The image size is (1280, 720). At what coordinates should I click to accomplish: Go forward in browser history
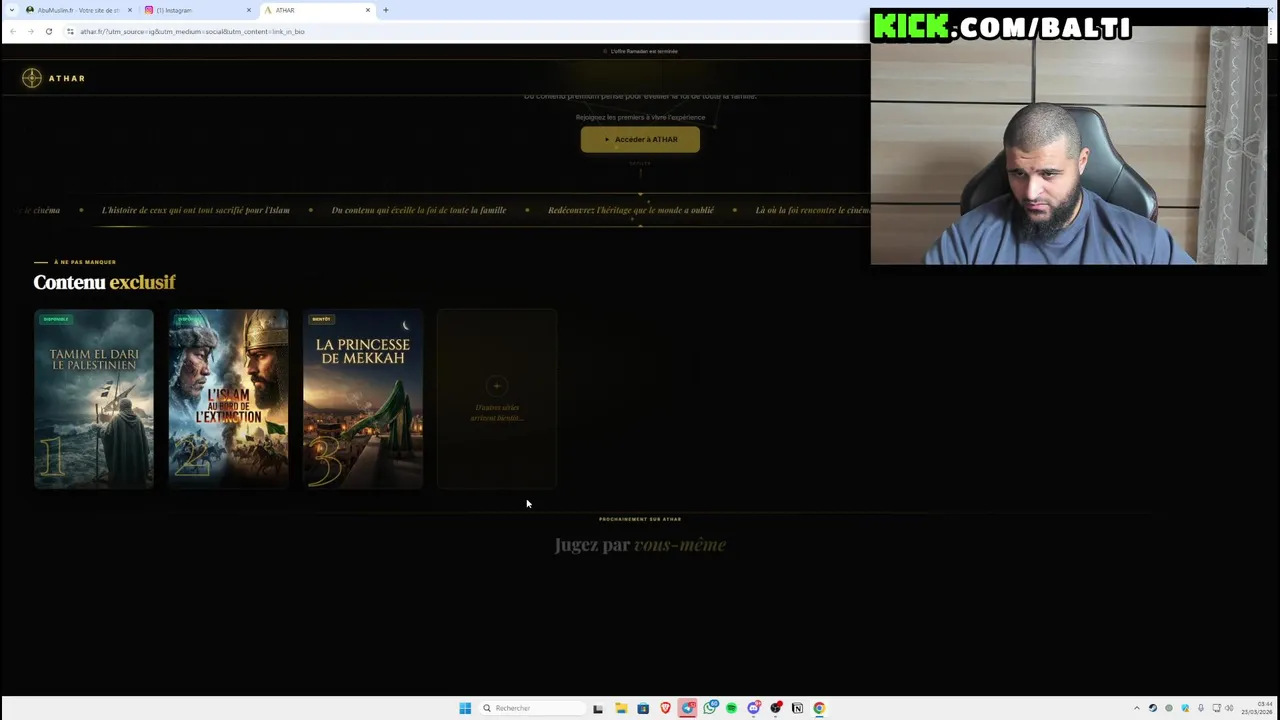30,31
